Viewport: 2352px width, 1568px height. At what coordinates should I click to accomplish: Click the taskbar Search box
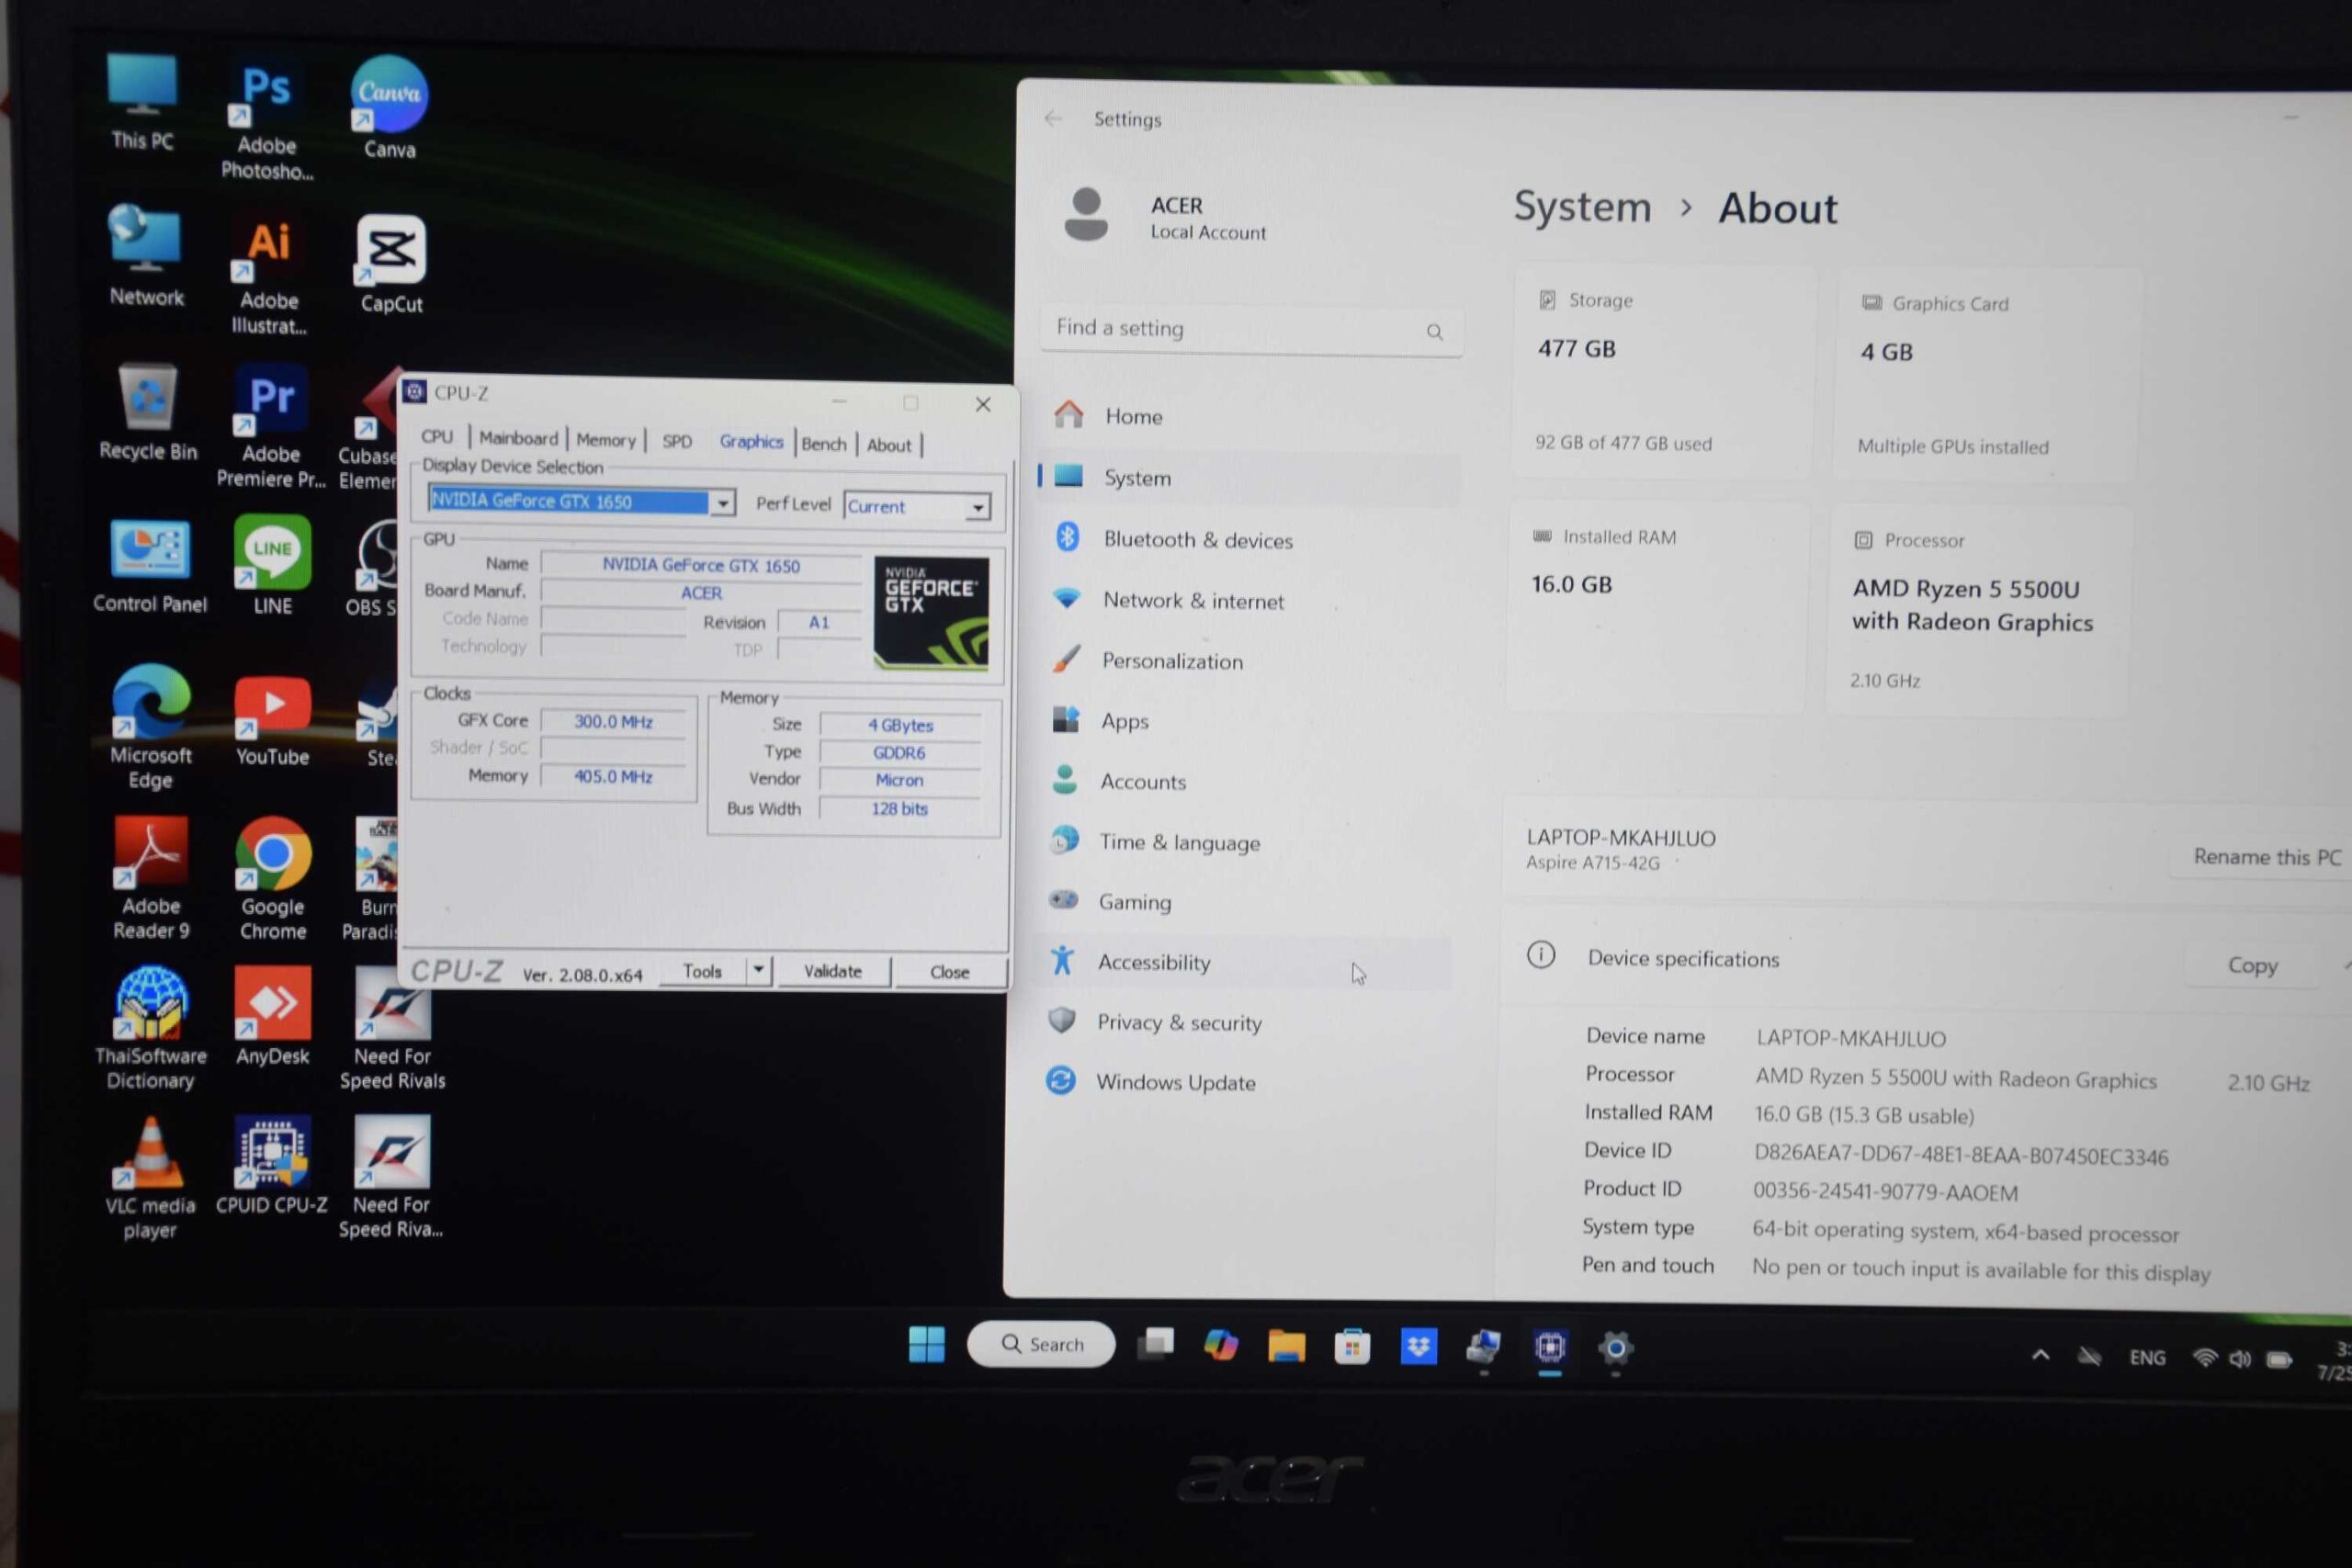pyautogui.click(x=1041, y=1343)
